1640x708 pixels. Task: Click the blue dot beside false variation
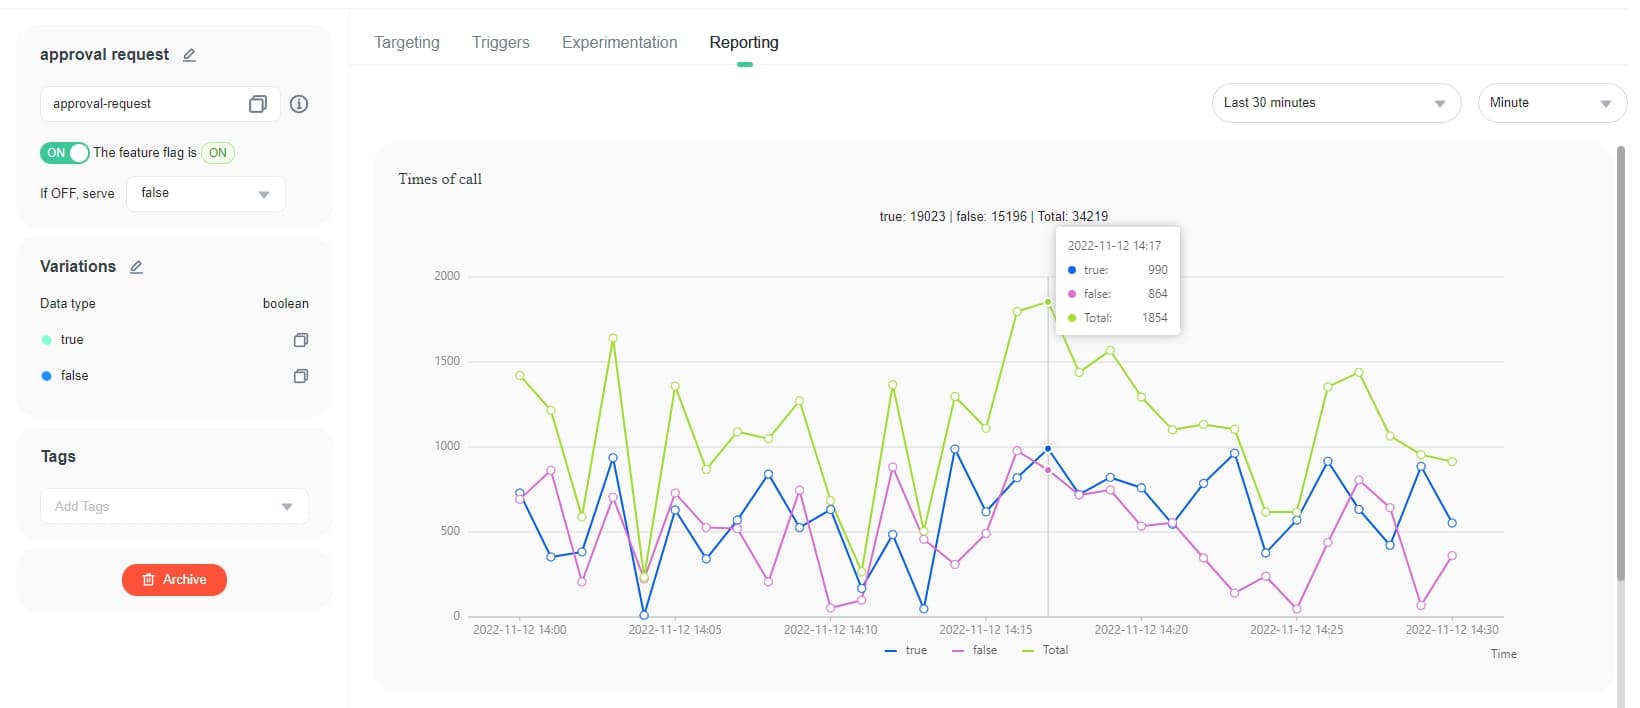46,376
